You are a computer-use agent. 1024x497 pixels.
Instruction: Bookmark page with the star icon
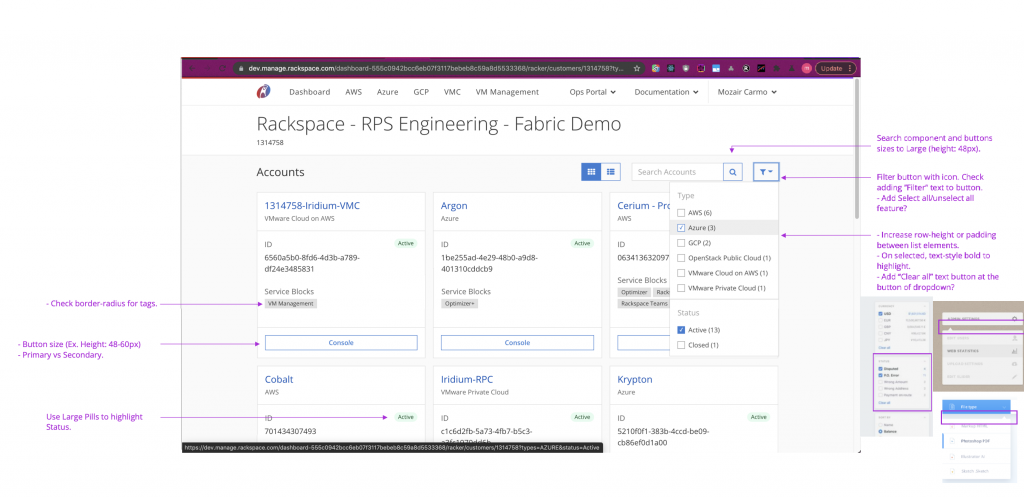pos(636,68)
